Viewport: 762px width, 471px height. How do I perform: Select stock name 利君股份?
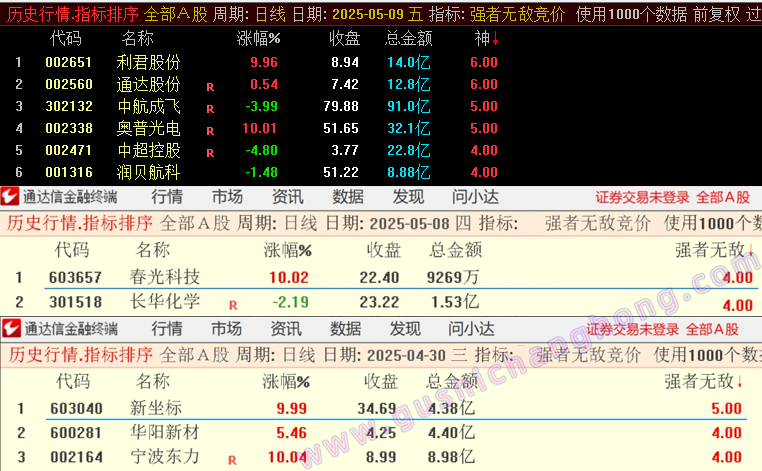[x=148, y=62]
